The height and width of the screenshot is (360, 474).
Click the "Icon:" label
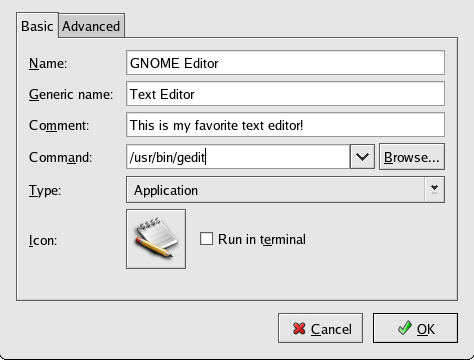click(43, 240)
